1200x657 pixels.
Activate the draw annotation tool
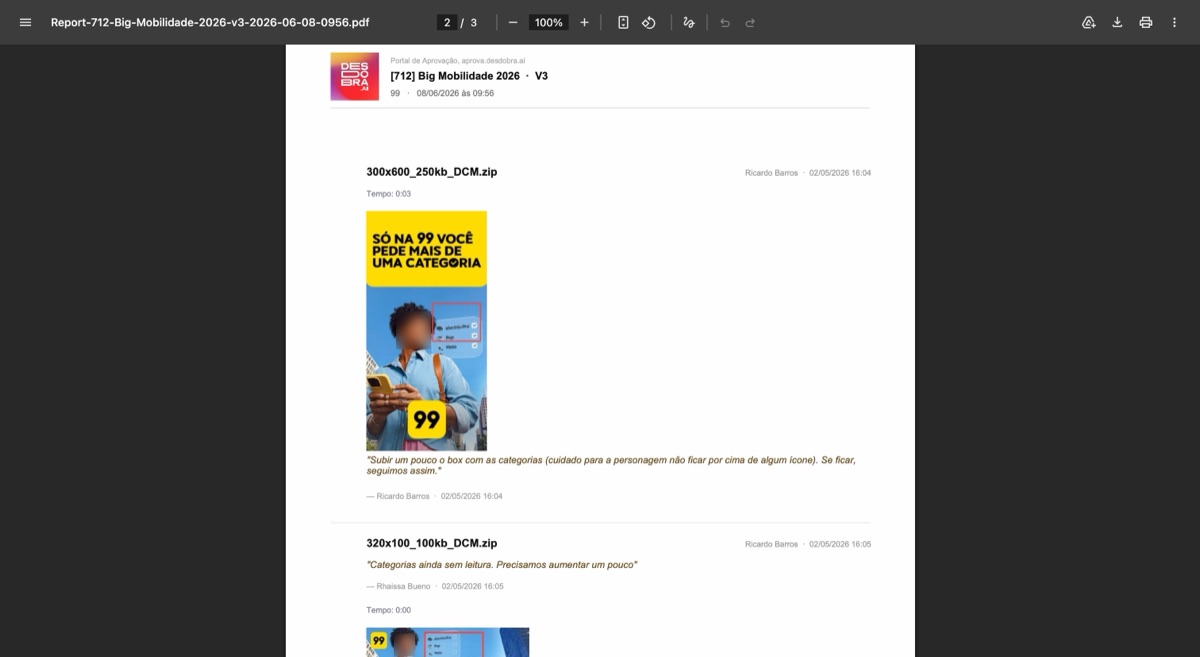point(688,22)
